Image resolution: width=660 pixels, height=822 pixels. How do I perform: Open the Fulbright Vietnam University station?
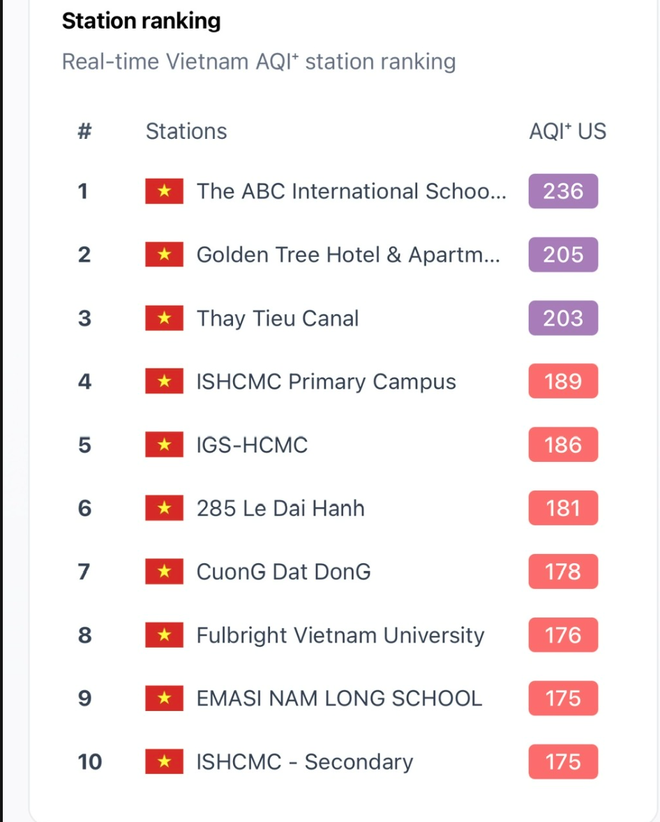[340, 635]
